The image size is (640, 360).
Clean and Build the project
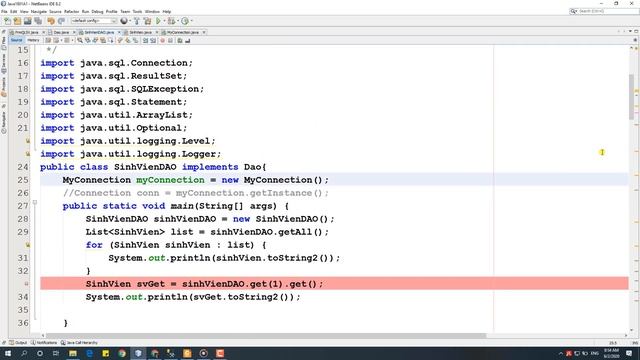tap(147, 21)
